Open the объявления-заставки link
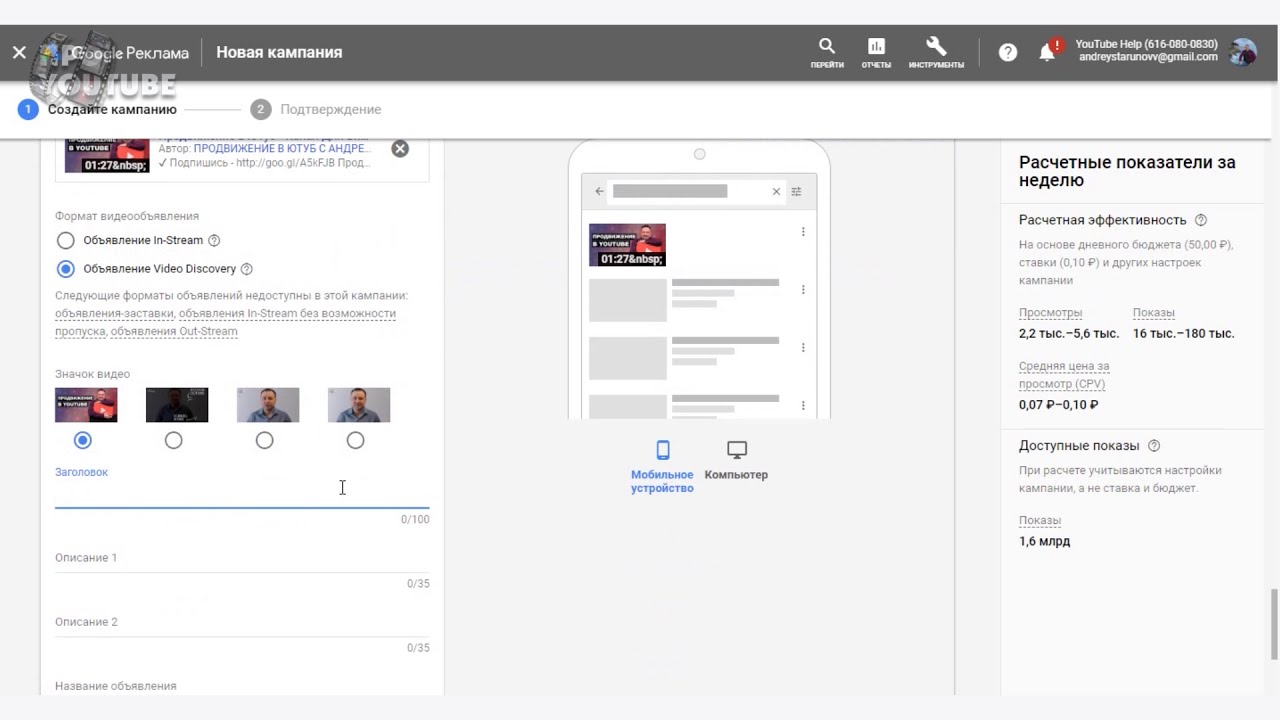 [x=115, y=314]
